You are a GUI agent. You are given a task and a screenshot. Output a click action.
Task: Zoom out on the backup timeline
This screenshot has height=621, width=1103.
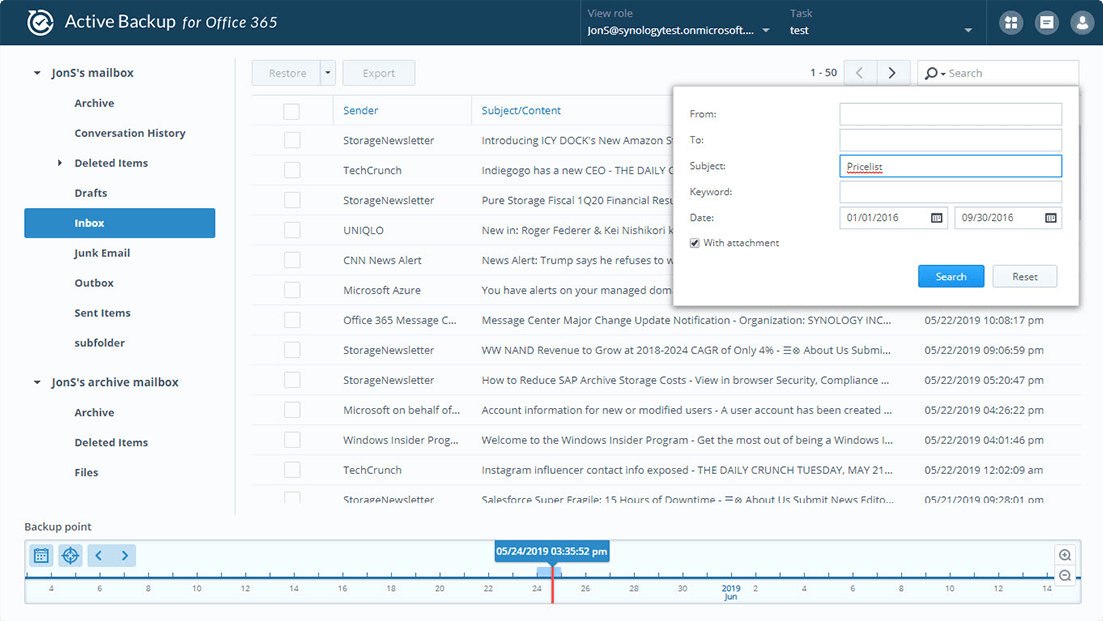(1065, 576)
